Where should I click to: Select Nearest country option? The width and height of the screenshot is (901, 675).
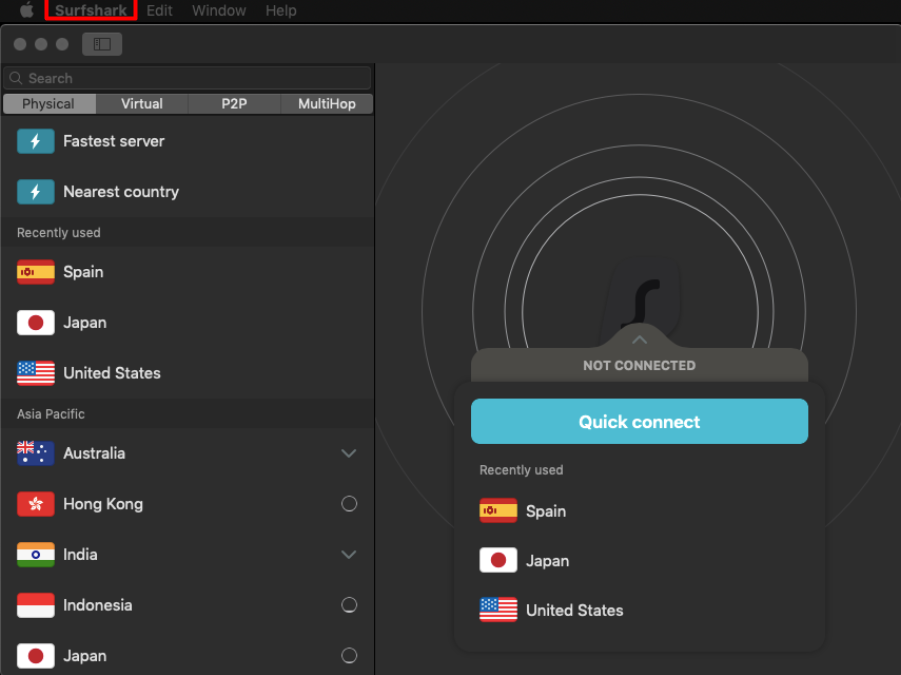pos(187,192)
